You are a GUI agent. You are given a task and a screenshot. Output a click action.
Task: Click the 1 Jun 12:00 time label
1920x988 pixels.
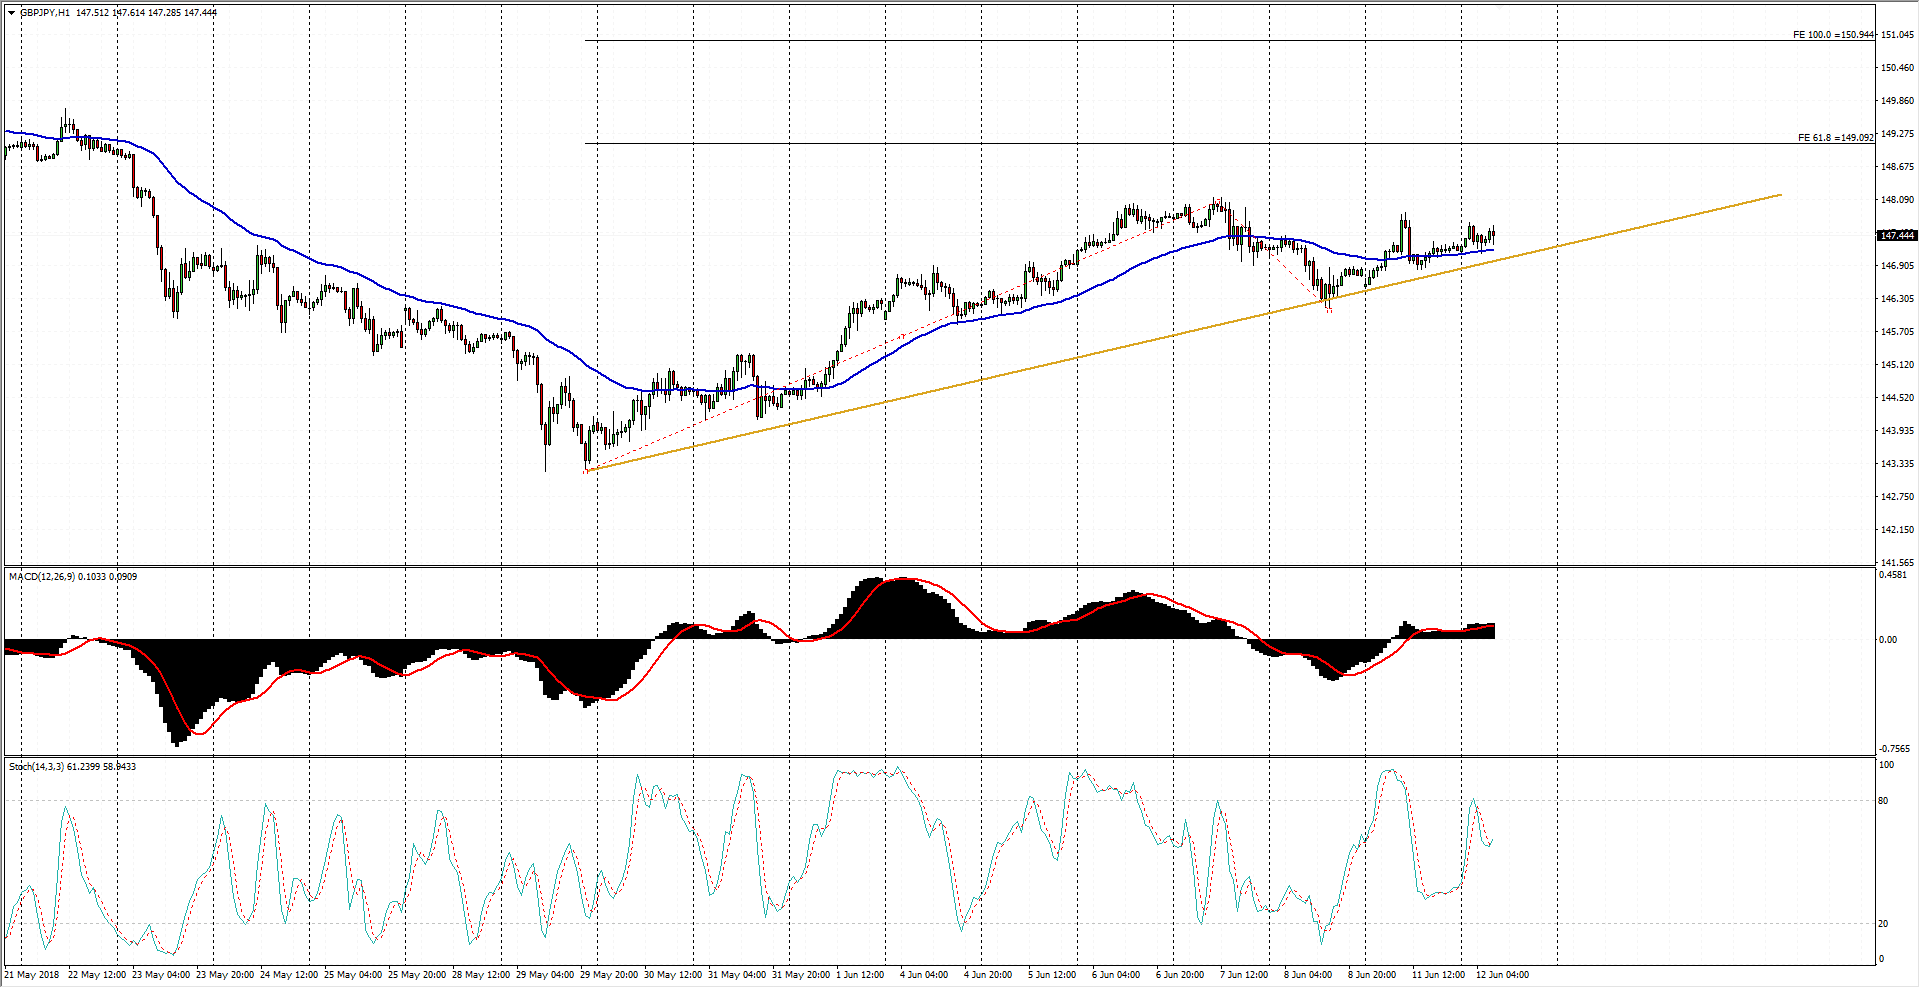click(860, 974)
